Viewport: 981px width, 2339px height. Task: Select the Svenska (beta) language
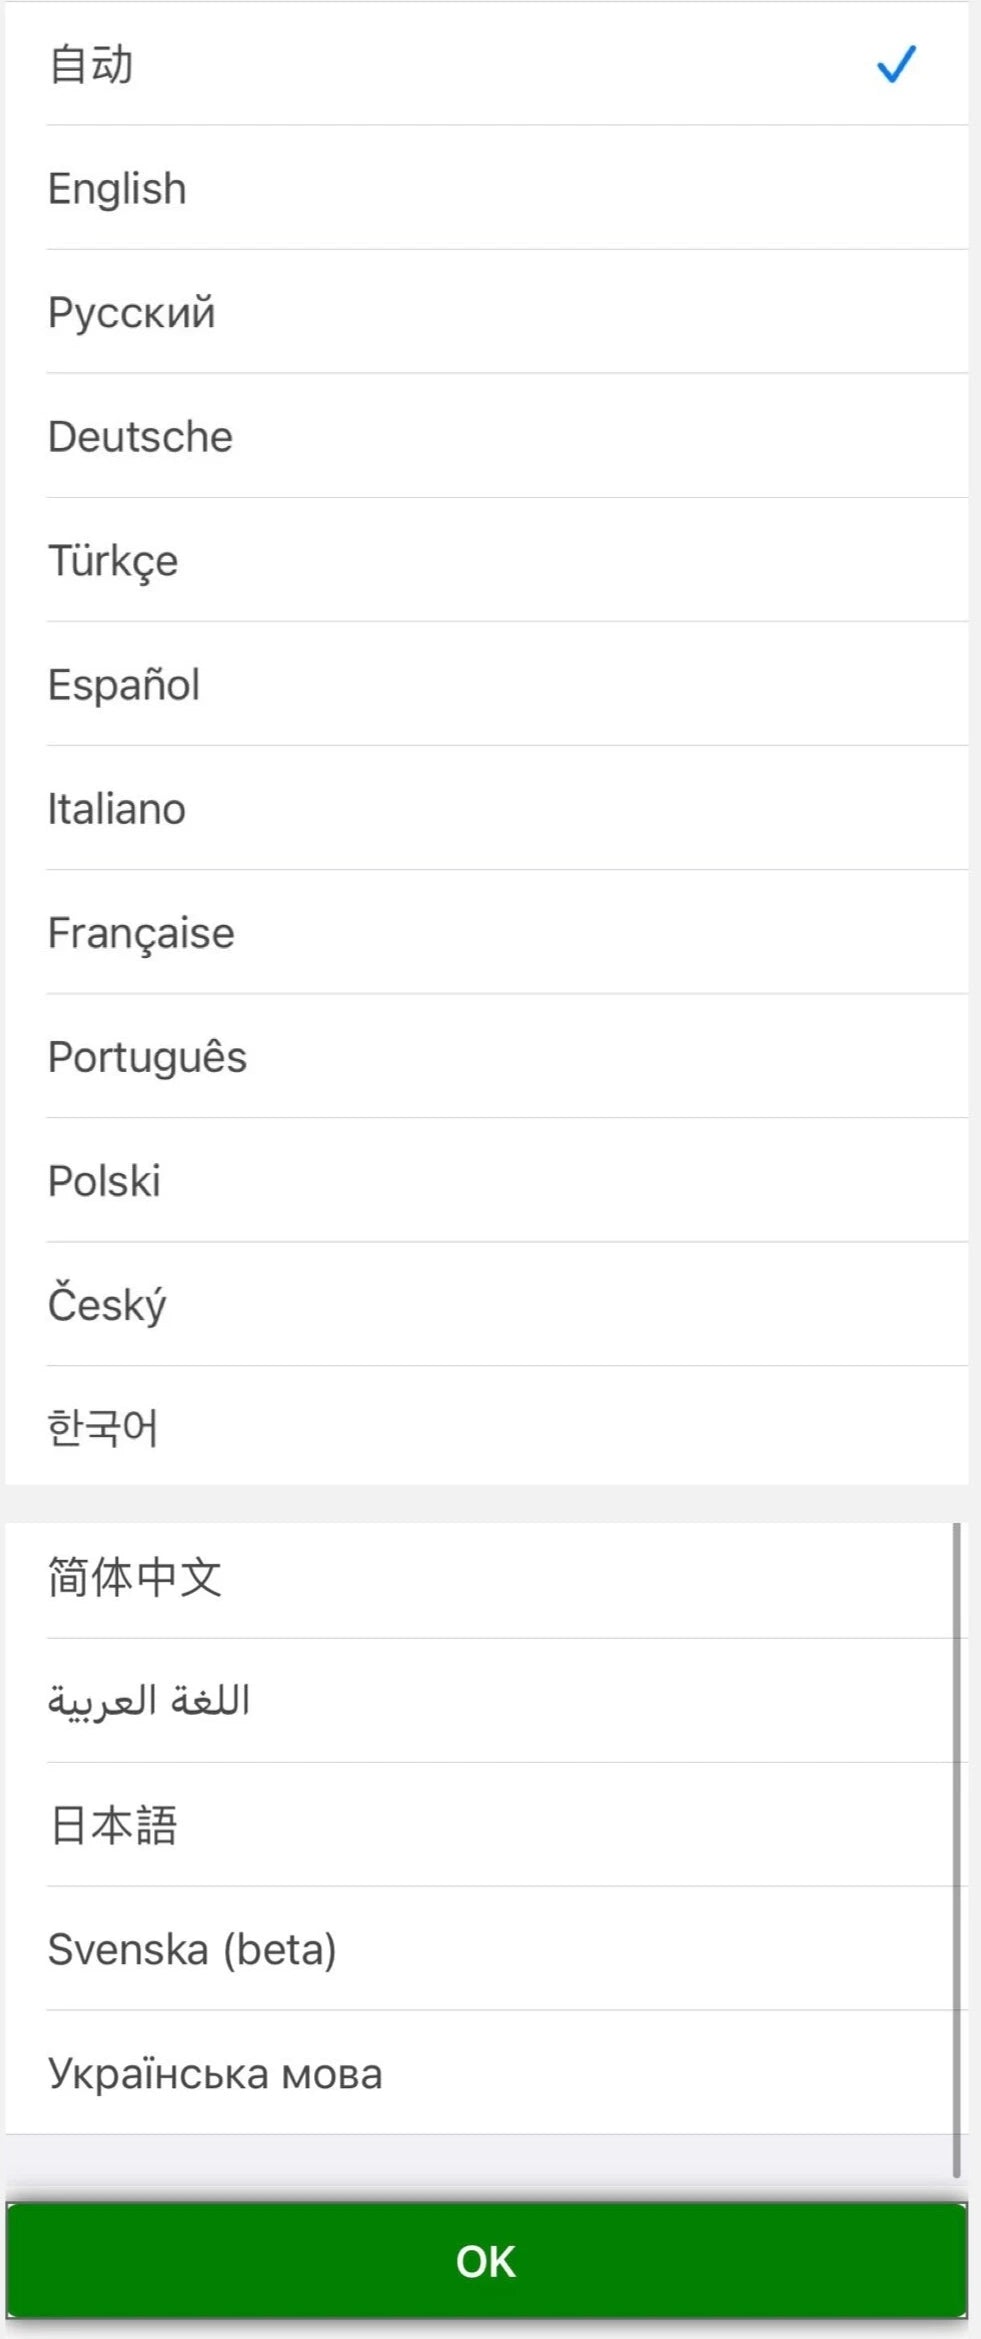click(192, 1949)
